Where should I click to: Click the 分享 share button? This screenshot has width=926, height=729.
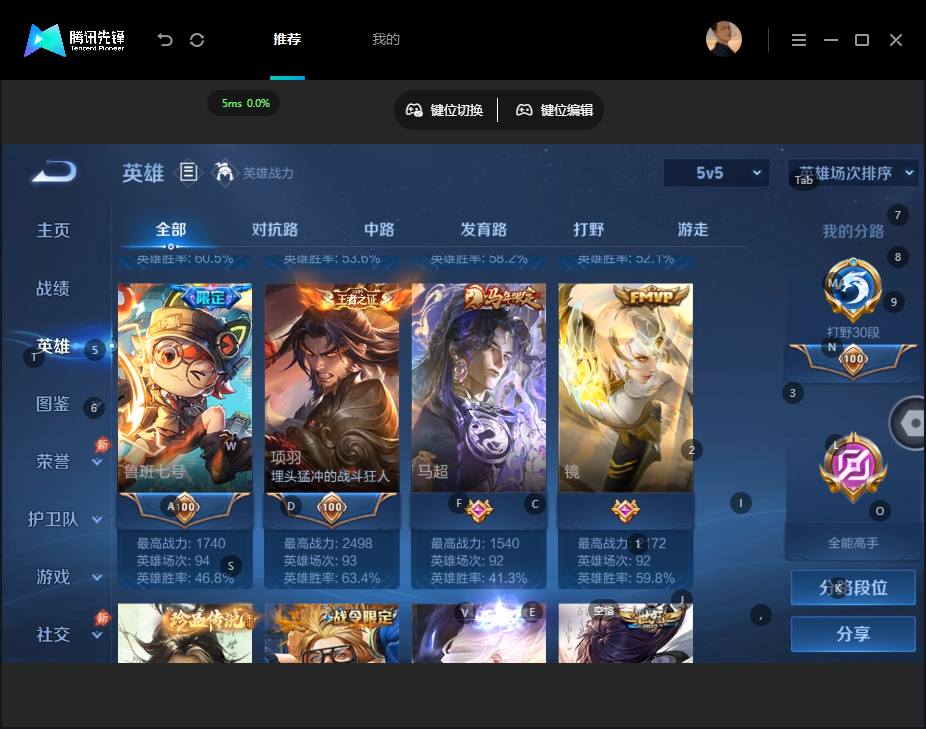853,634
